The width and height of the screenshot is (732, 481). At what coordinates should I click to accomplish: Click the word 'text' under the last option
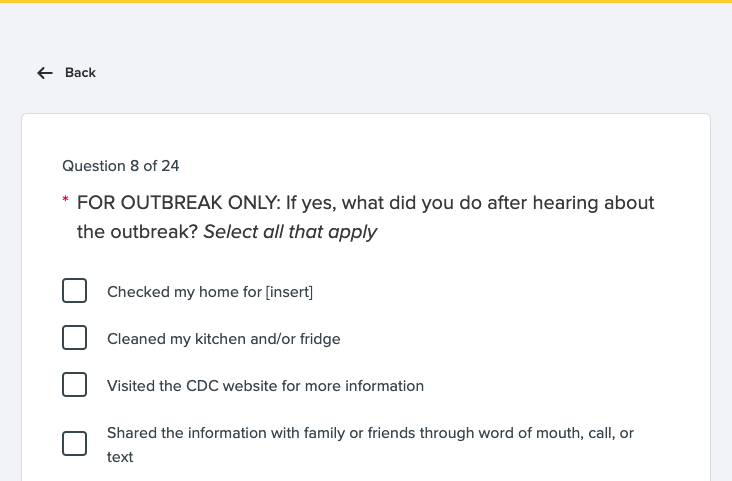120,457
